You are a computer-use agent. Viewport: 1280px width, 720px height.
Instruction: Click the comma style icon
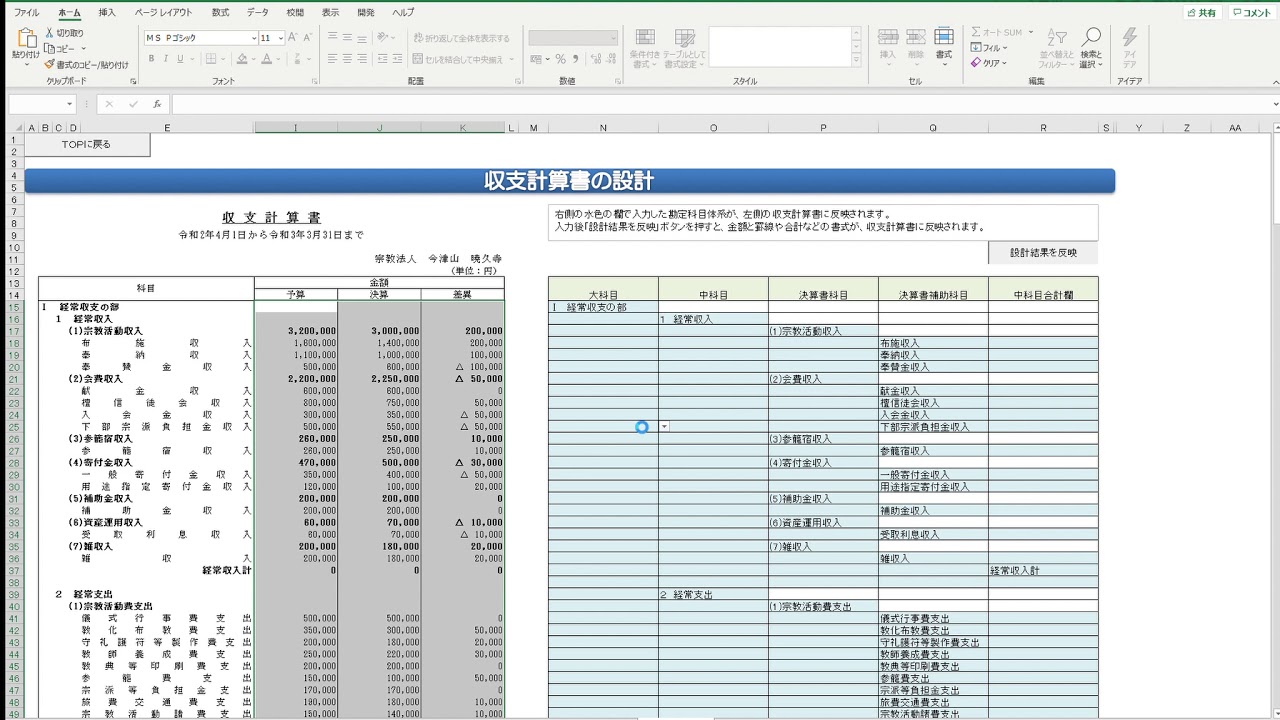click(x=575, y=59)
